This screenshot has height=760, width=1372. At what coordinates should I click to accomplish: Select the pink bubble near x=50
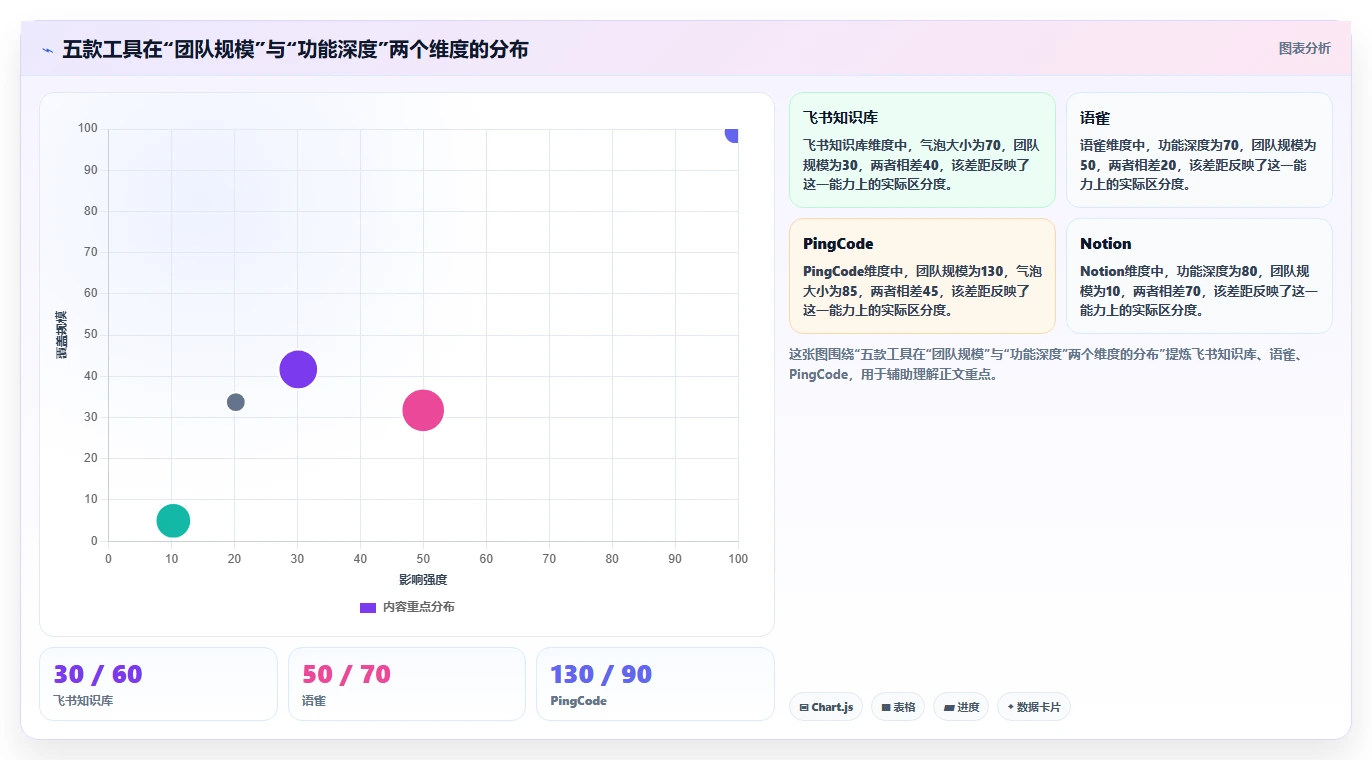423,410
